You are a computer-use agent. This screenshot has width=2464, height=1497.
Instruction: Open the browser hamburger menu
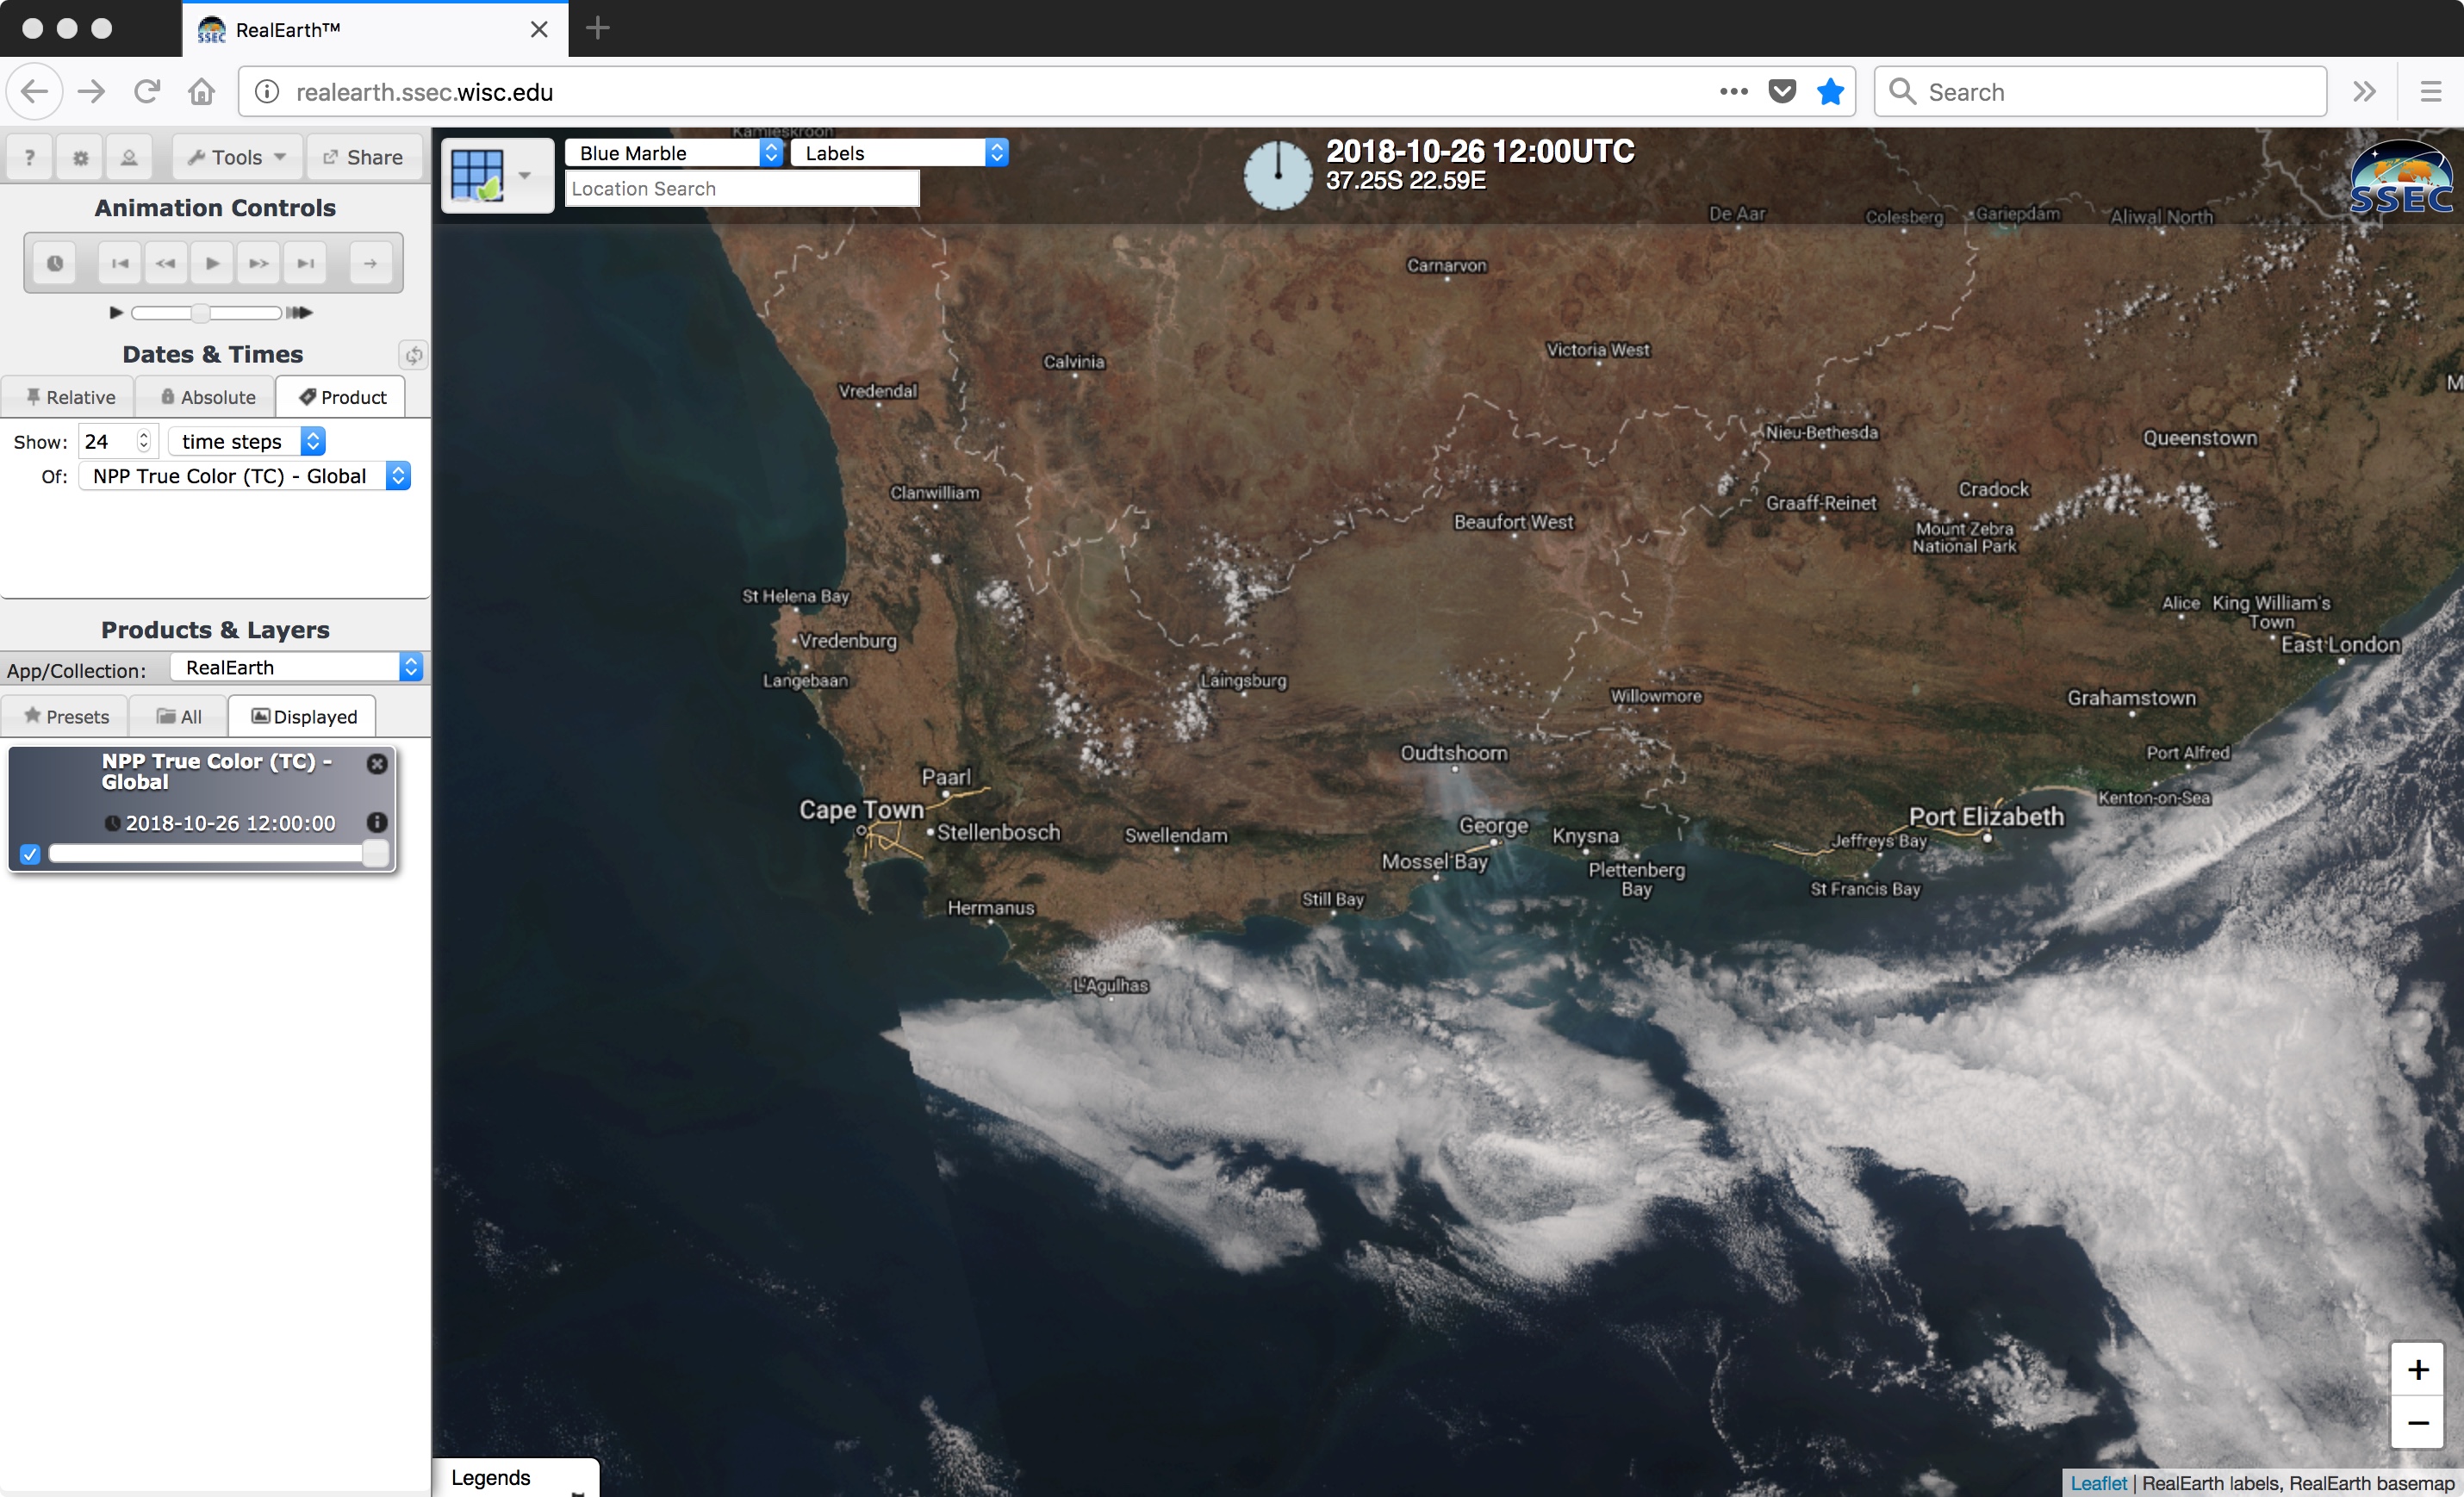[2431, 92]
